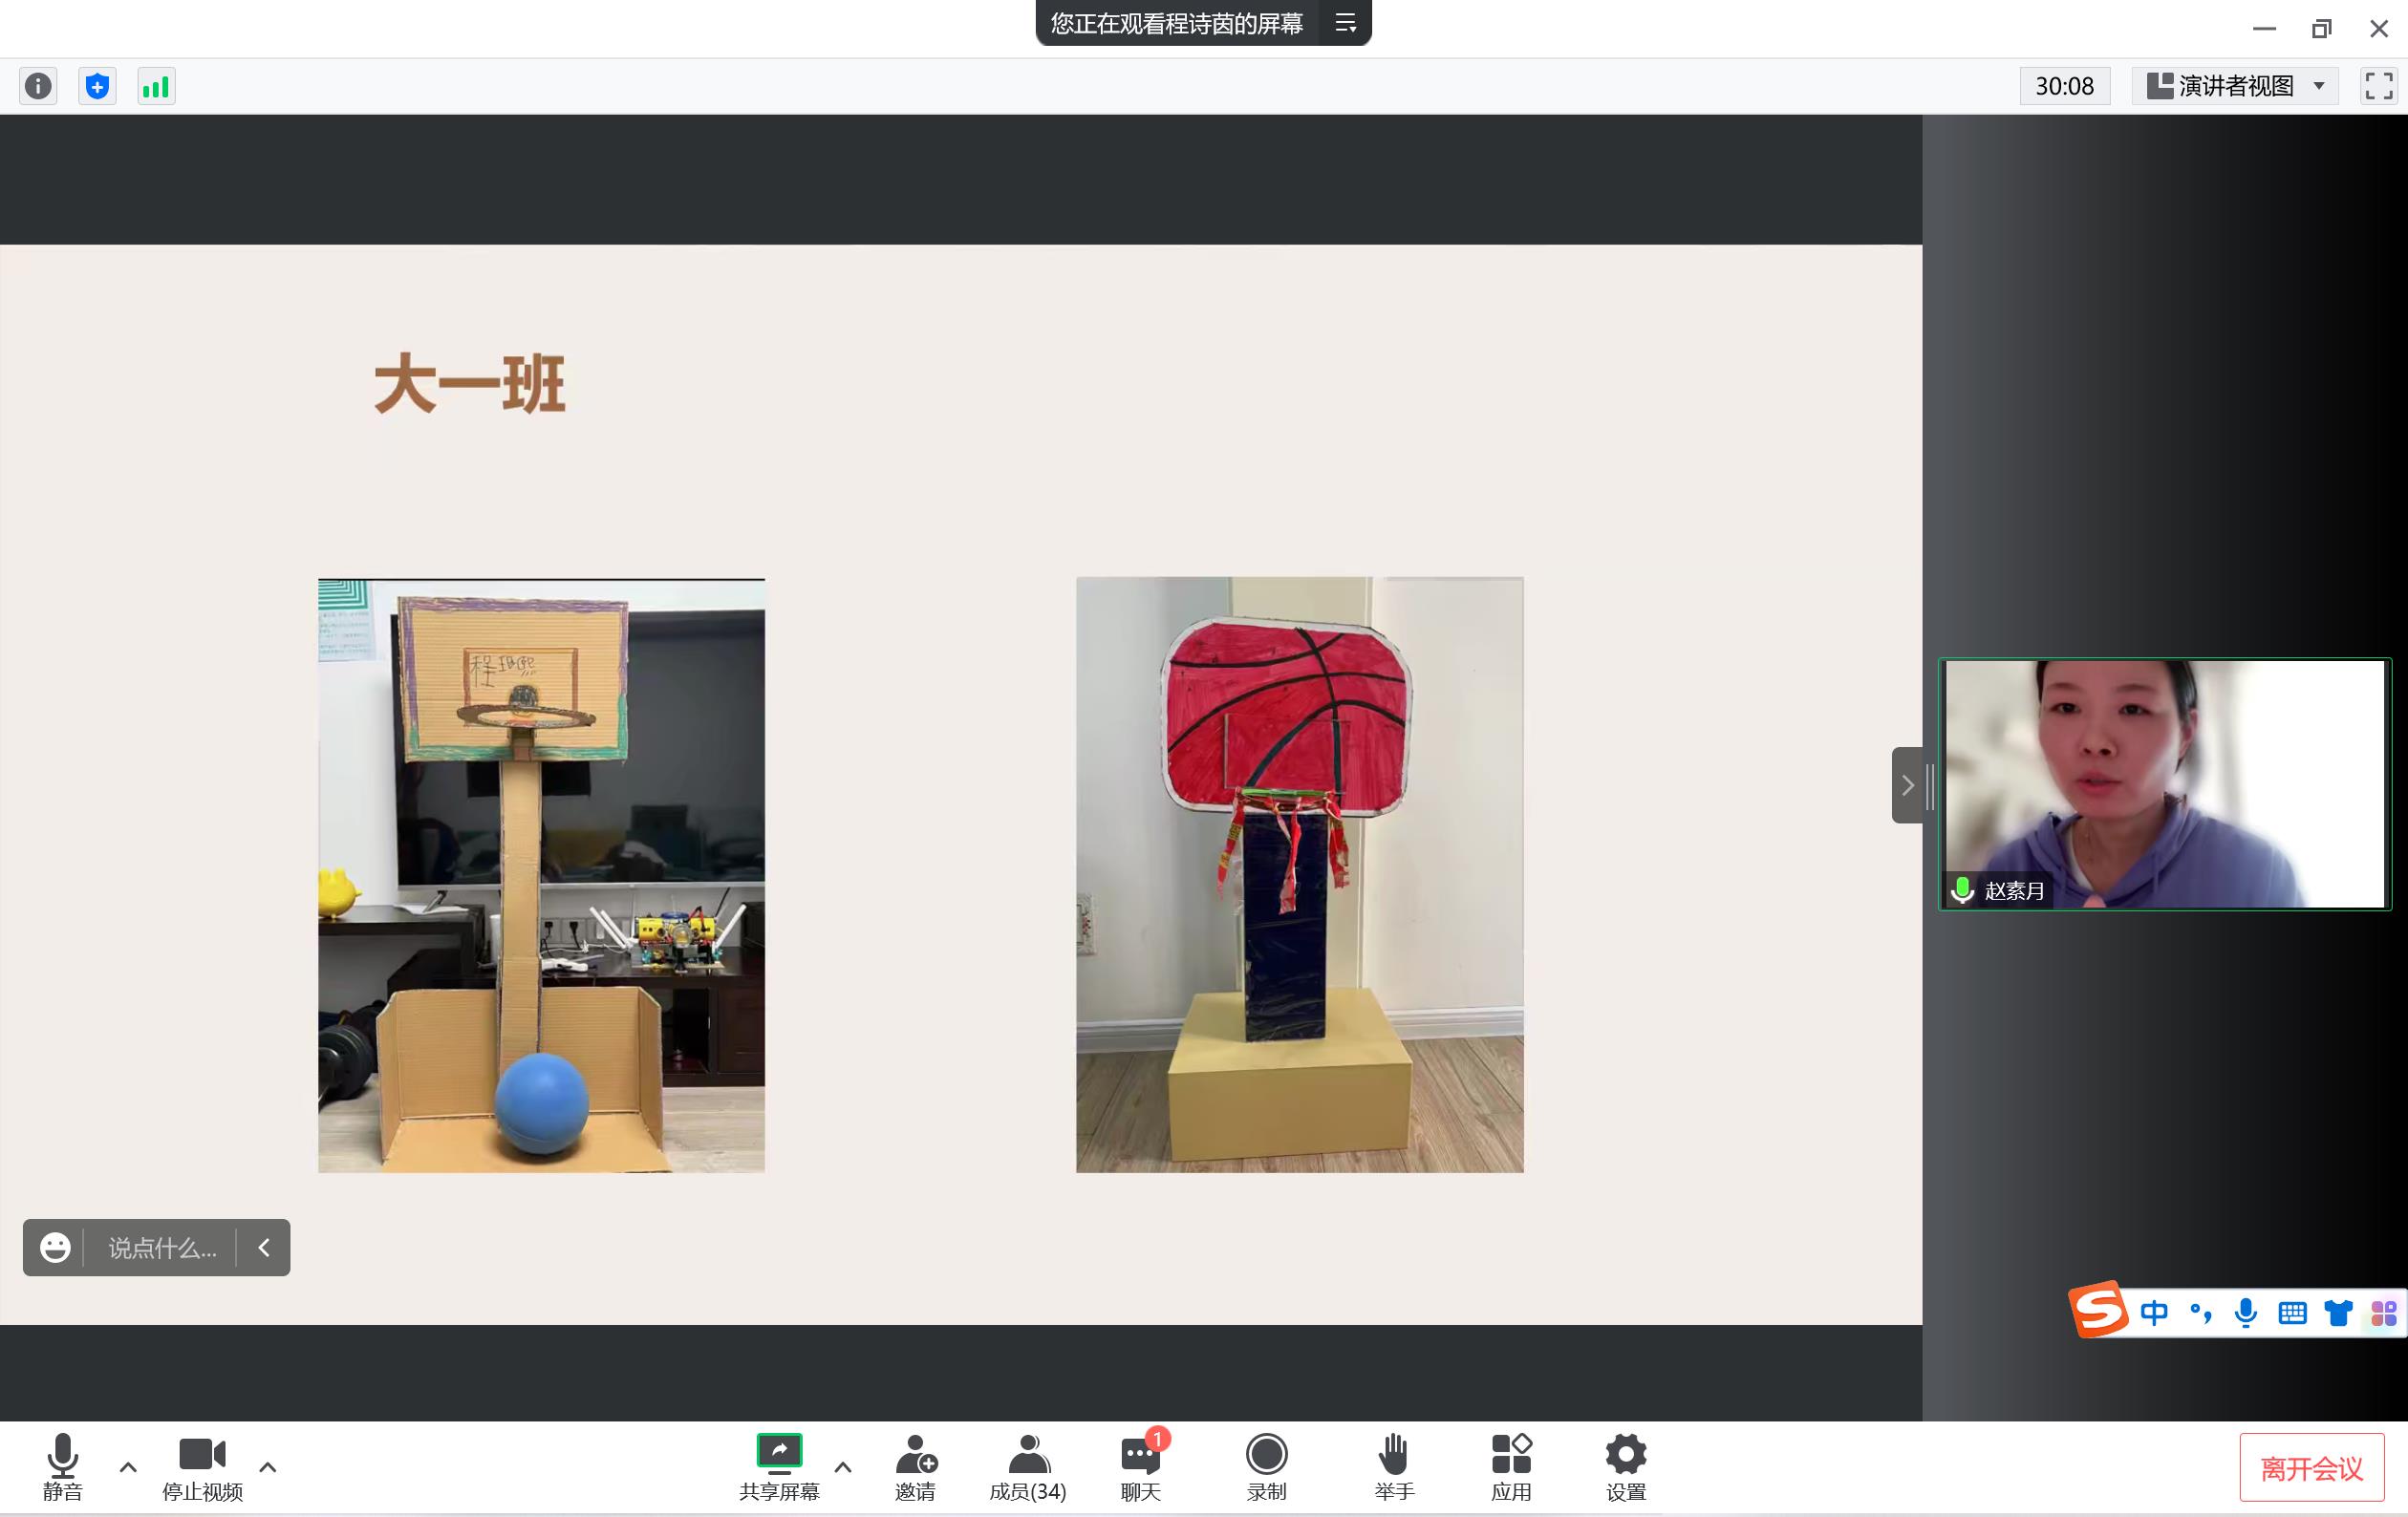
Task: Start sharing with 共享屏幕
Action: (x=779, y=1467)
